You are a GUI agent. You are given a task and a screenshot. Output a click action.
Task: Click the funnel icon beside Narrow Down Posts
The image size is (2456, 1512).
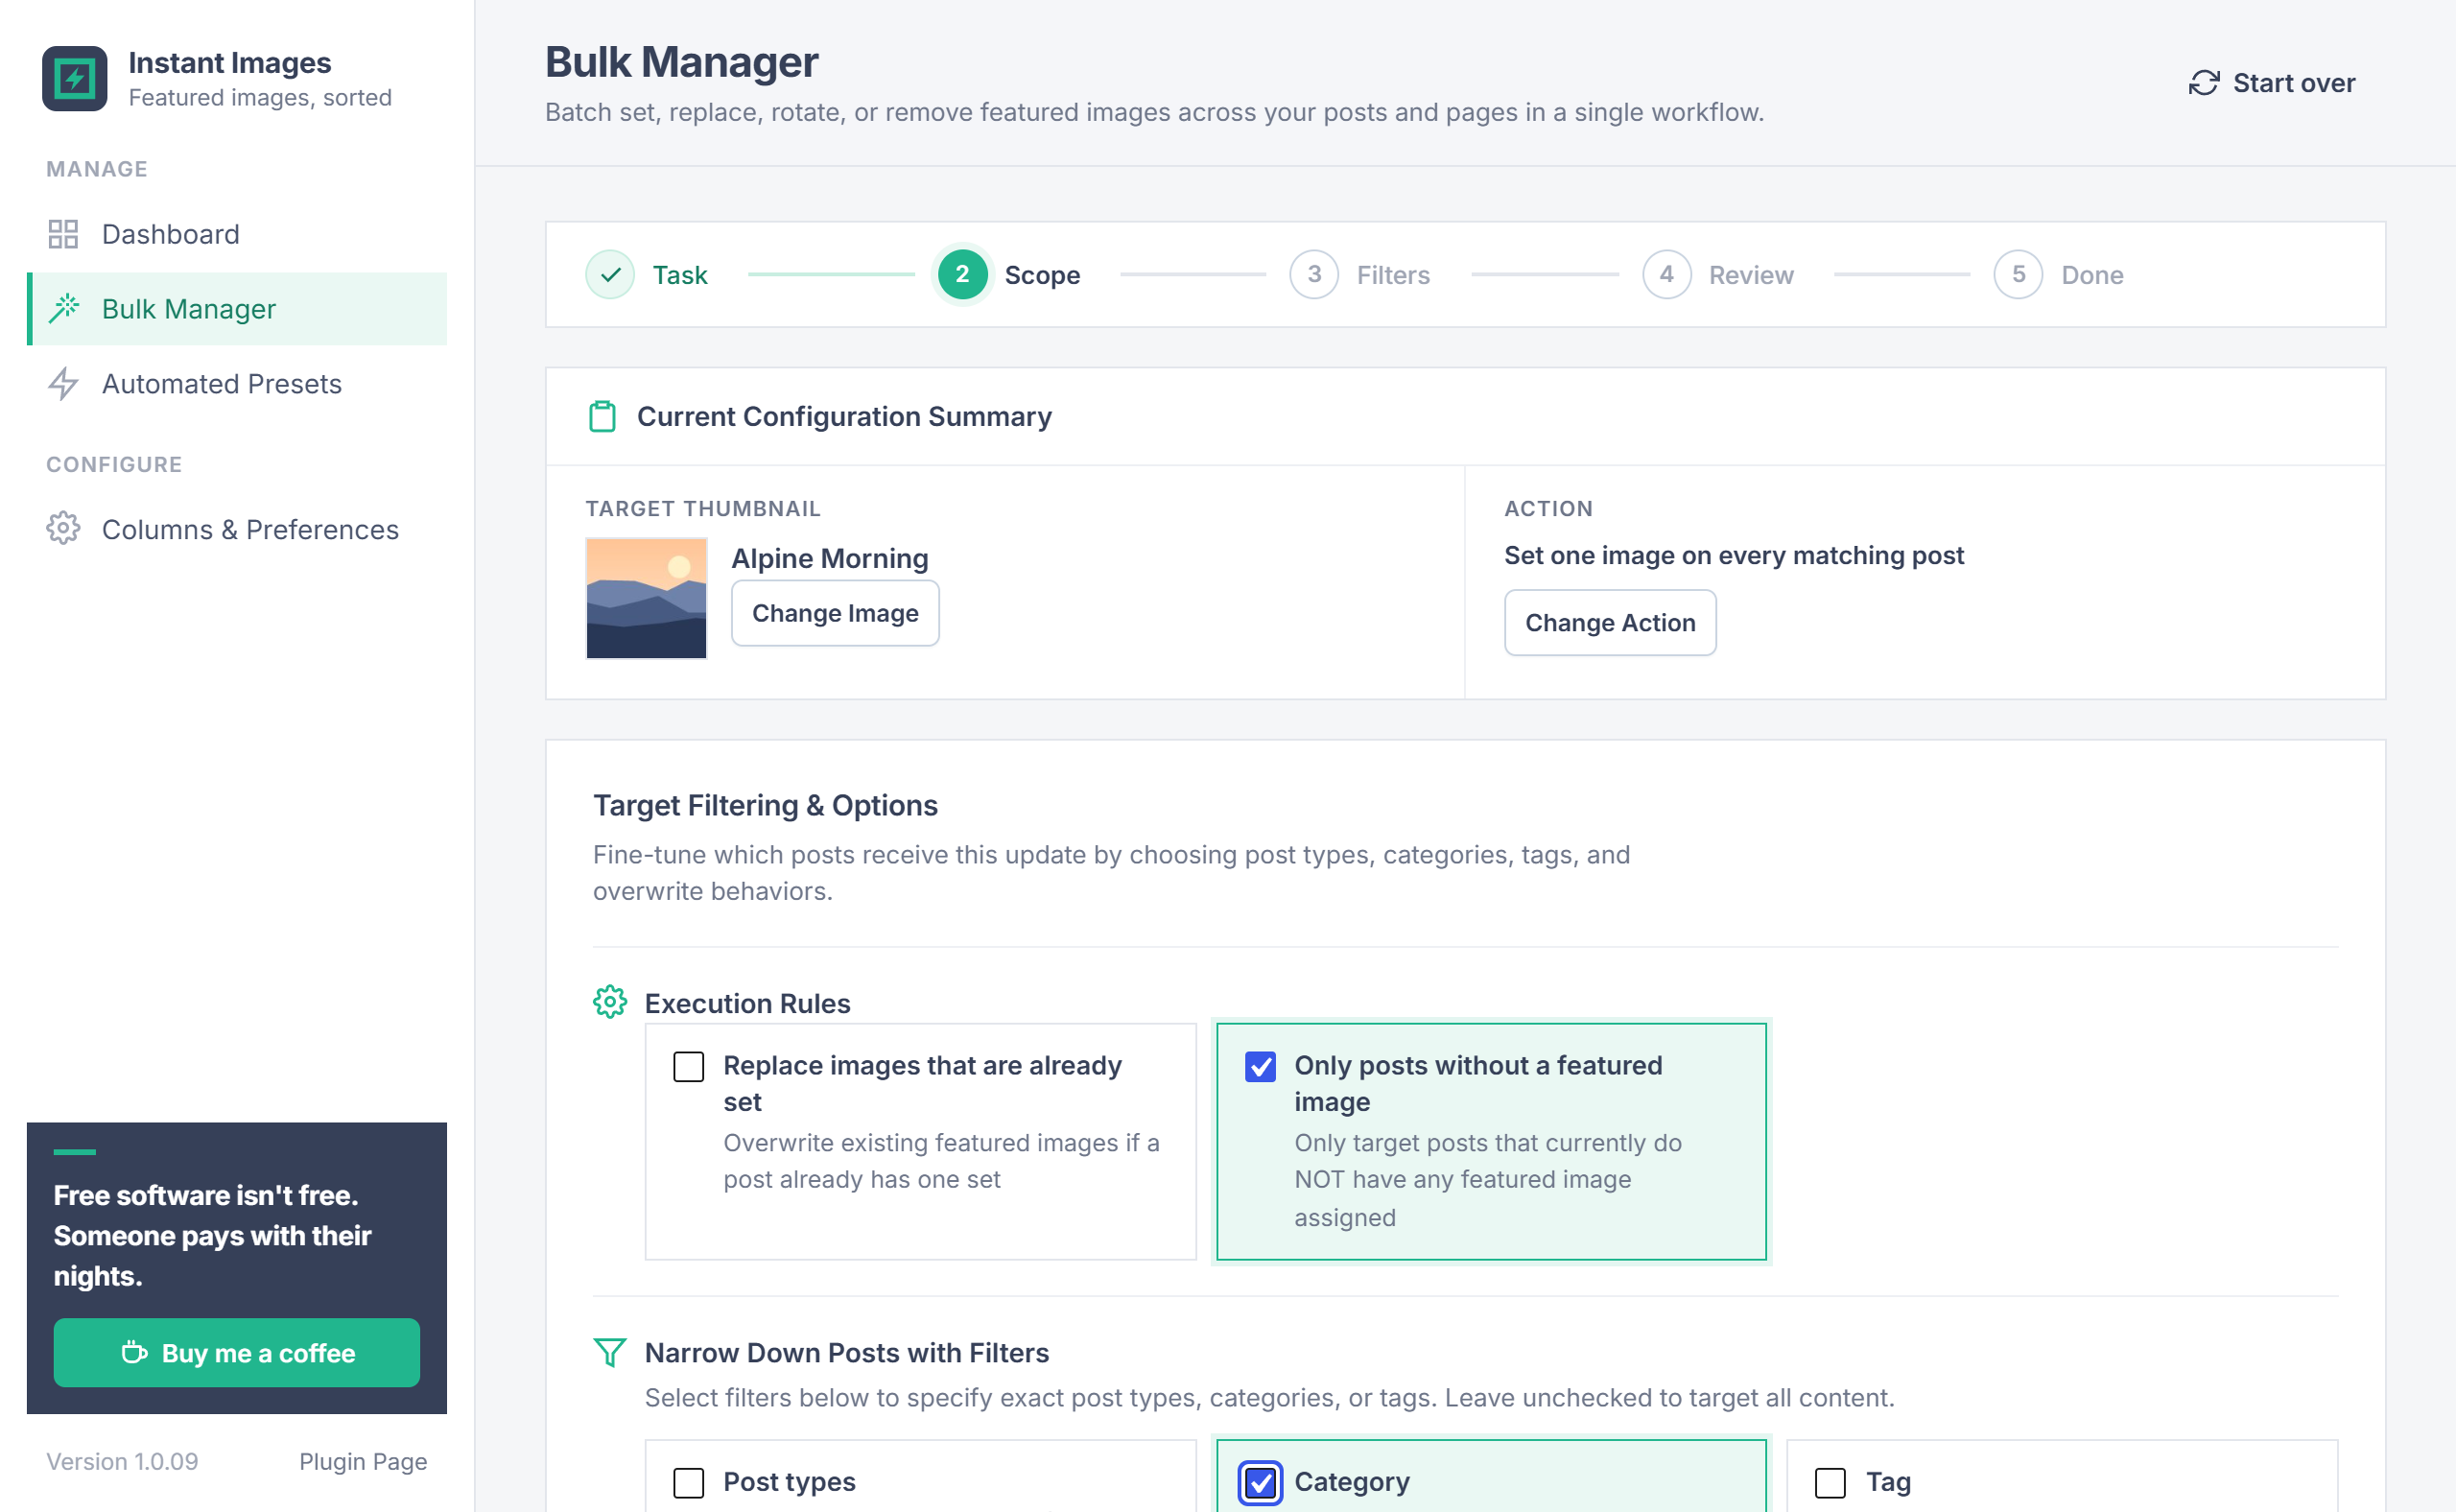[x=609, y=1352]
